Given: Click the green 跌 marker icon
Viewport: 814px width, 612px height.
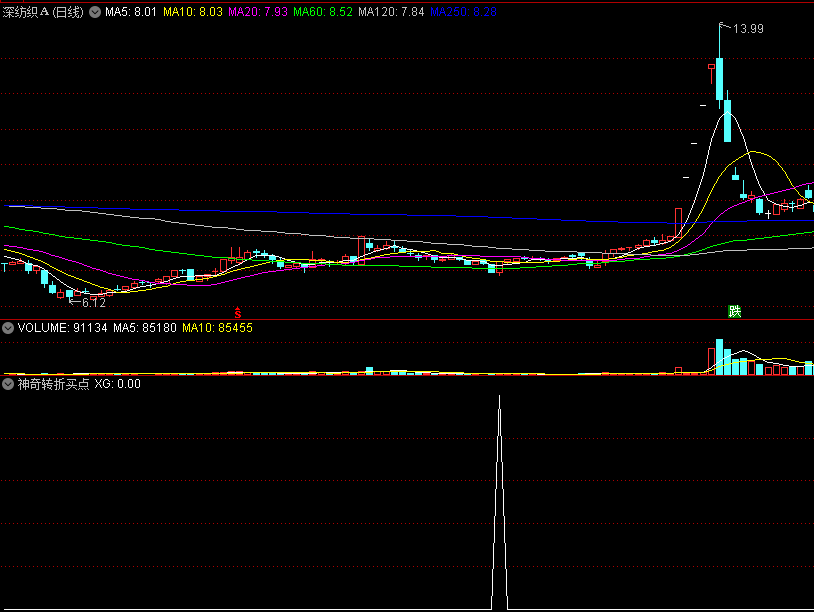Looking at the screenshot, I should (734, 311).
